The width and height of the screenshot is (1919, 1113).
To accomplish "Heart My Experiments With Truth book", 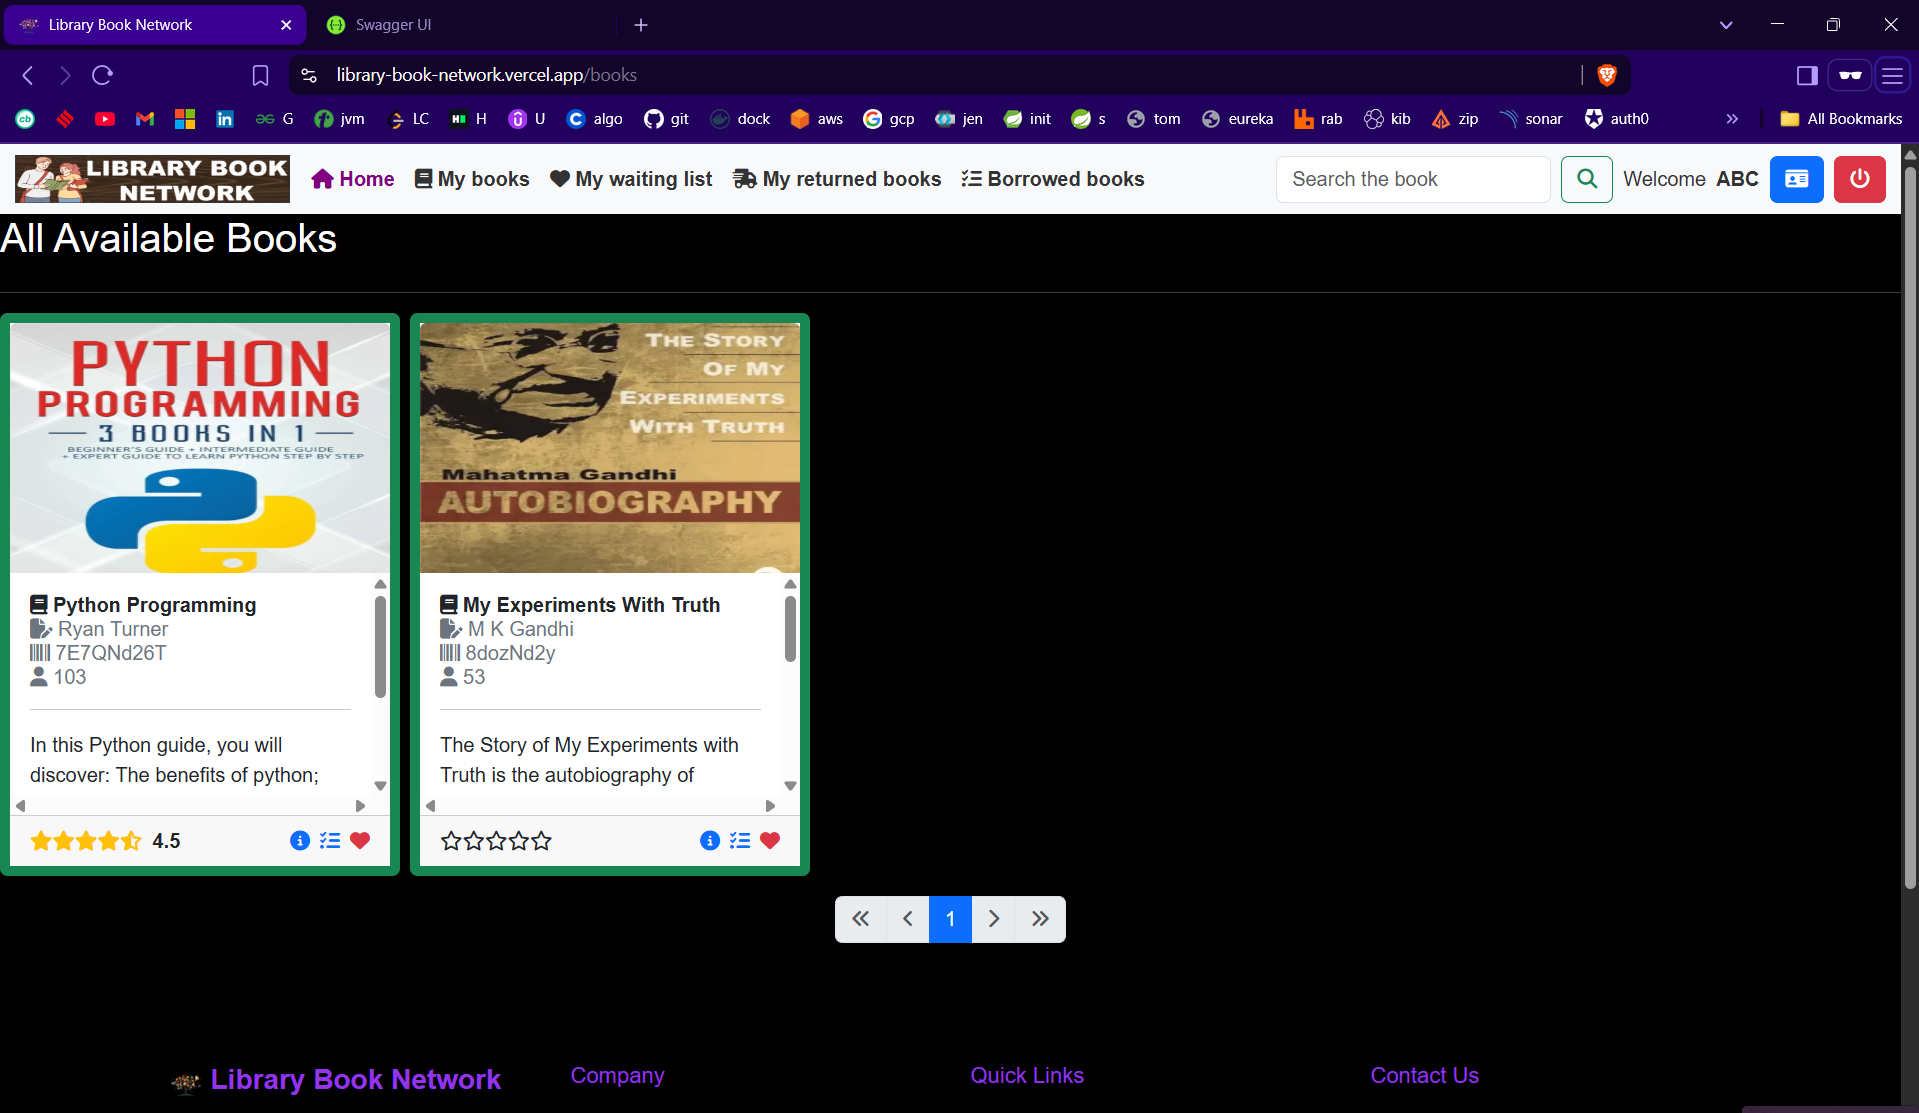I will click(770, 841).
